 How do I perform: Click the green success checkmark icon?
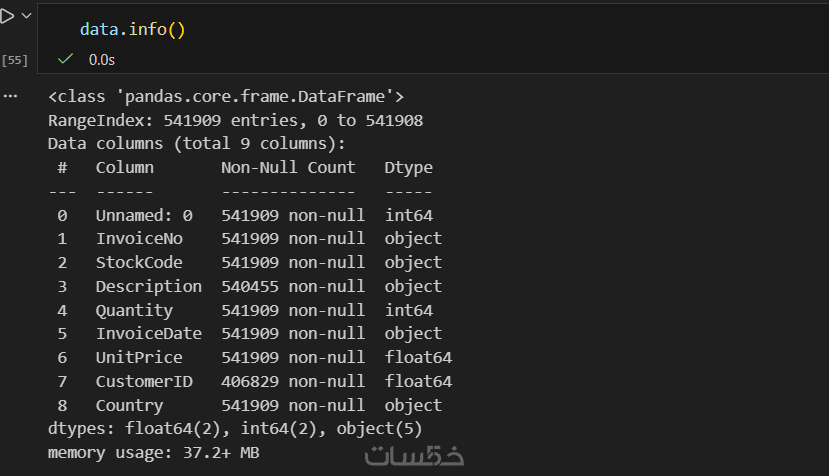[66, 59]
